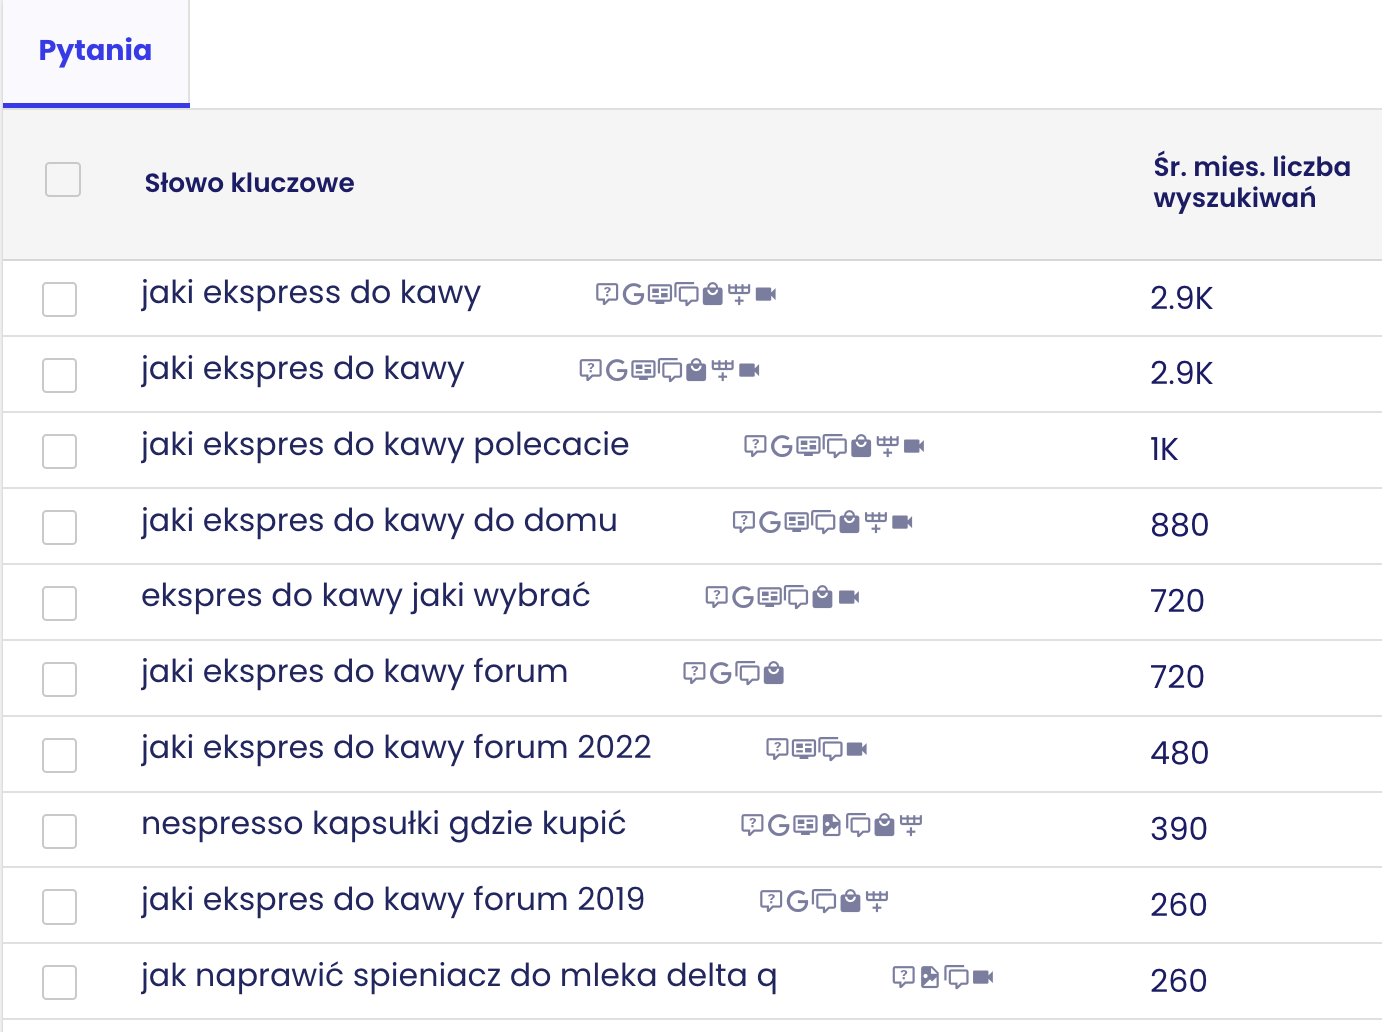This screenshot has width=1382, height=1032.
Task: Sort by 'Śr. mies. liczba wyszukiwań' column header
Action: tap(1252, 182)
